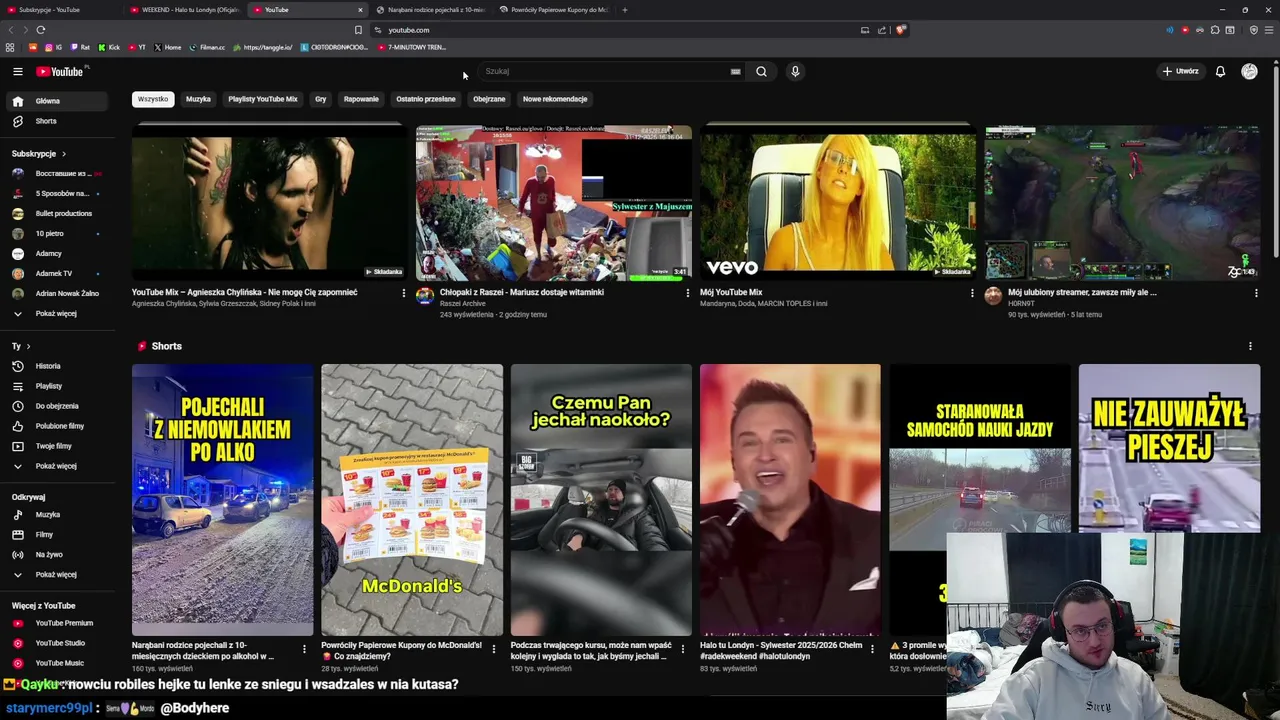Select the Playlisty YouTube Mix chip
Viewport: 1280px width, 720px height.
263,99
